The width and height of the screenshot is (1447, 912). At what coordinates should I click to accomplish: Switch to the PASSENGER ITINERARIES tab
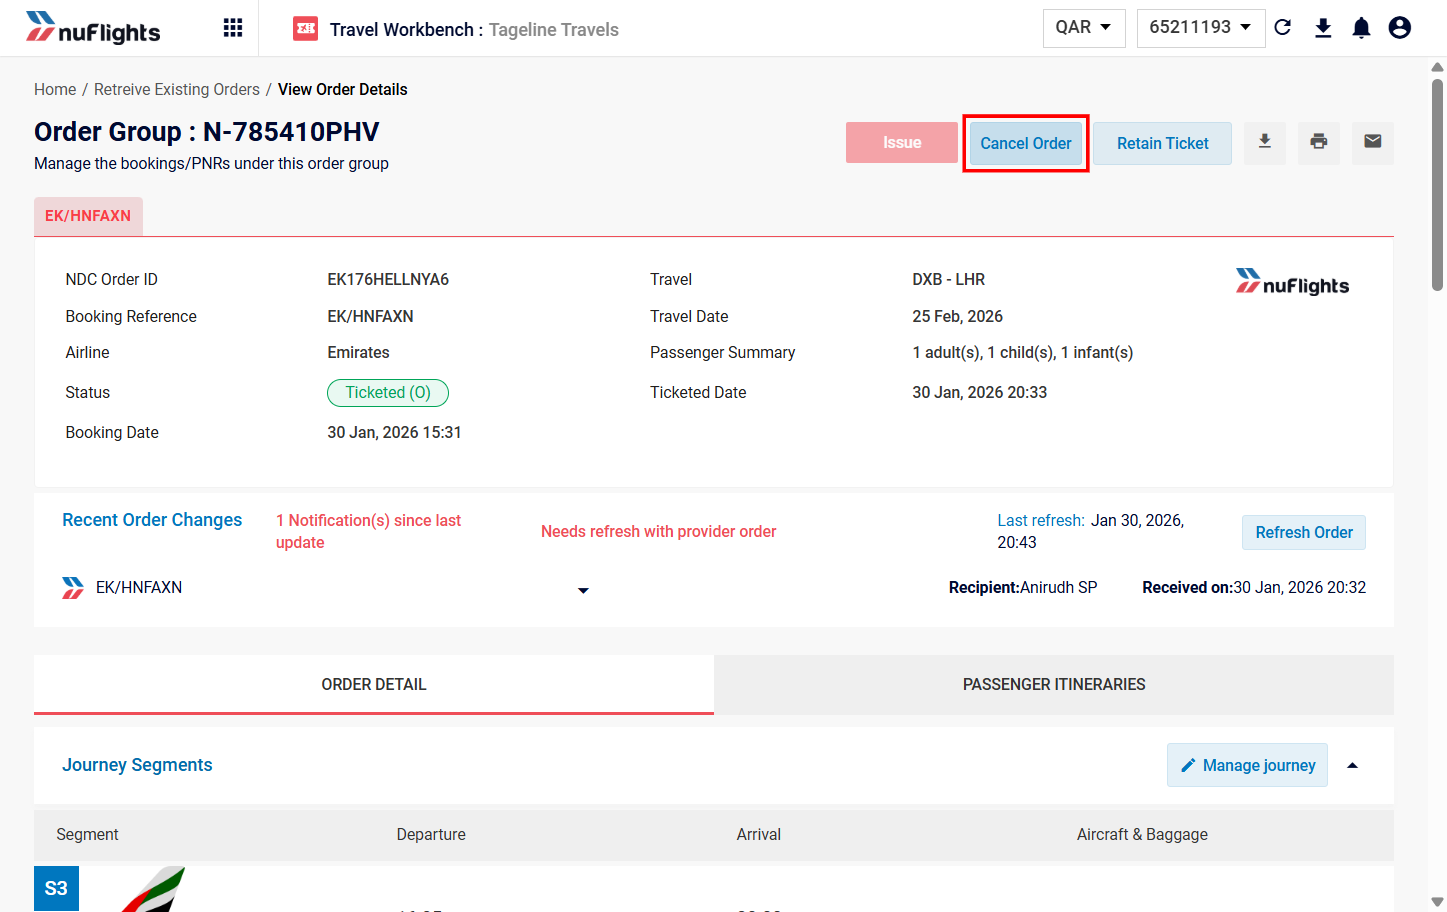1054,684
